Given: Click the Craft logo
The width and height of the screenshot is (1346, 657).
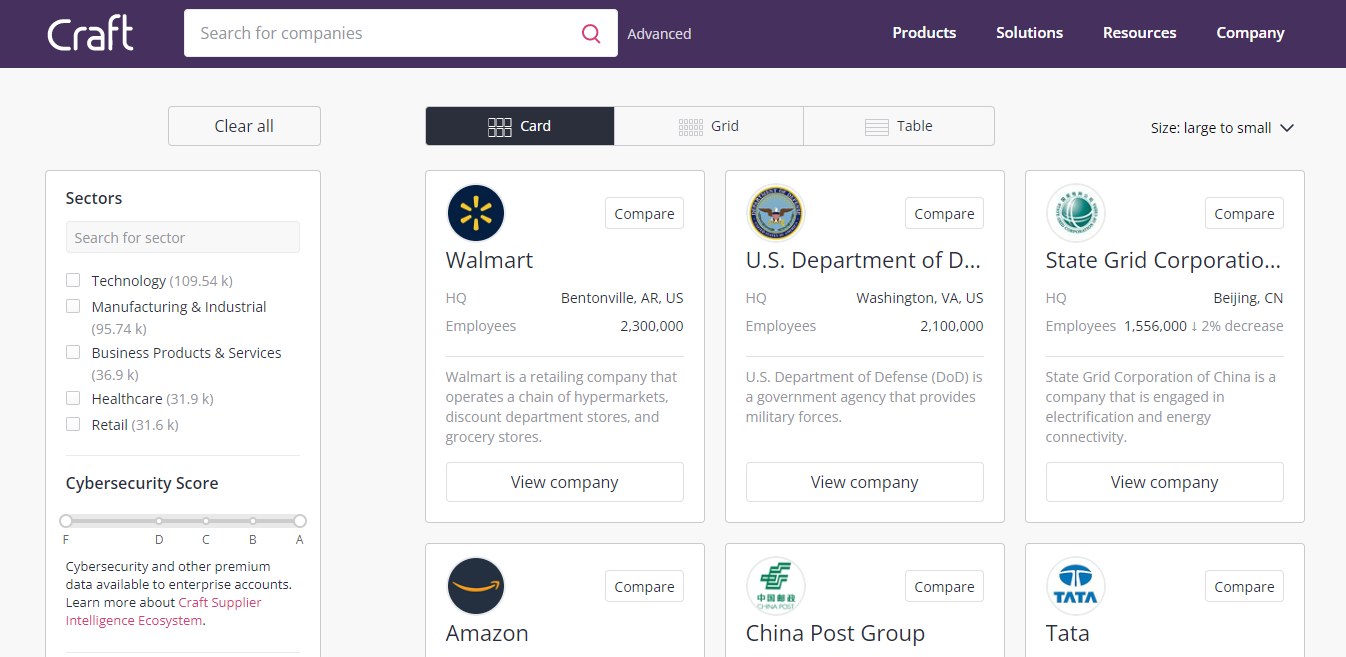Looking at the screenshot, I should click(89, 32).
